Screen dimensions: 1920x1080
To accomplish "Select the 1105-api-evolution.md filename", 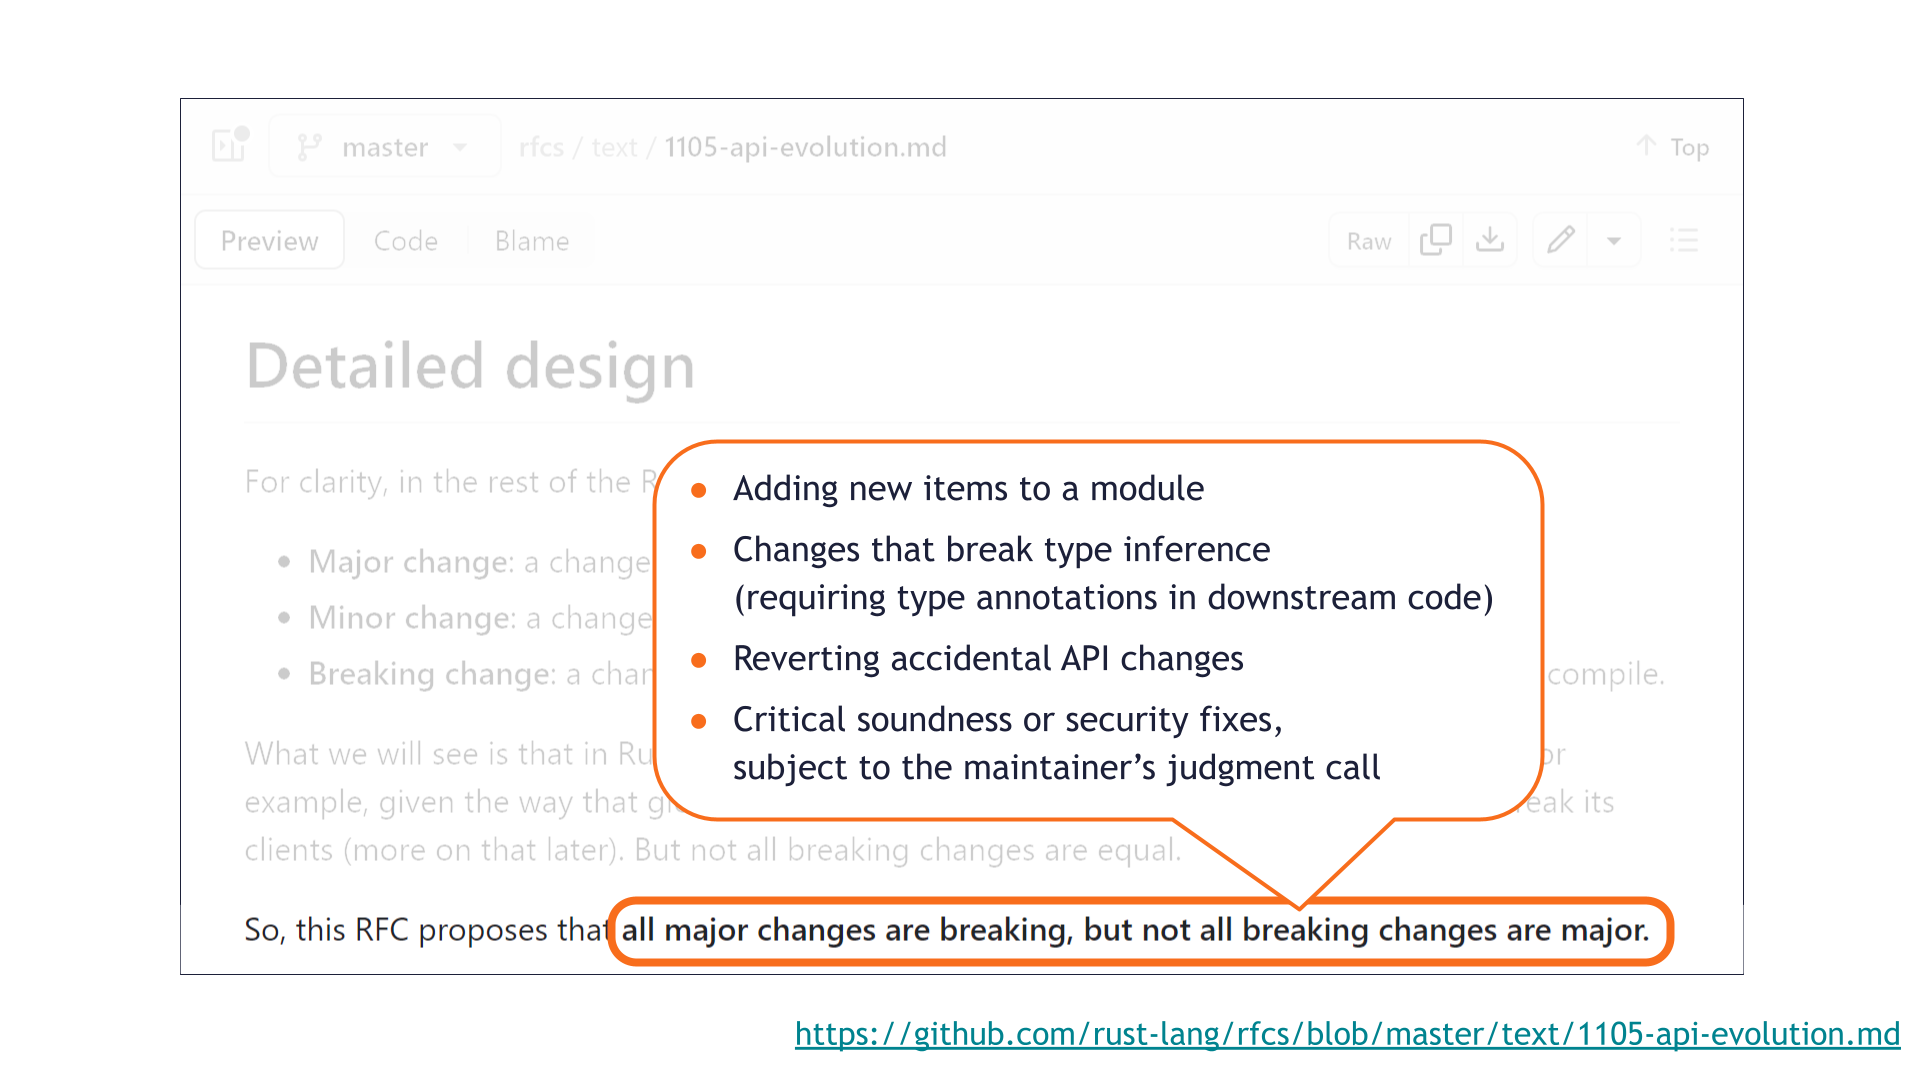I will tap(804, 146).
